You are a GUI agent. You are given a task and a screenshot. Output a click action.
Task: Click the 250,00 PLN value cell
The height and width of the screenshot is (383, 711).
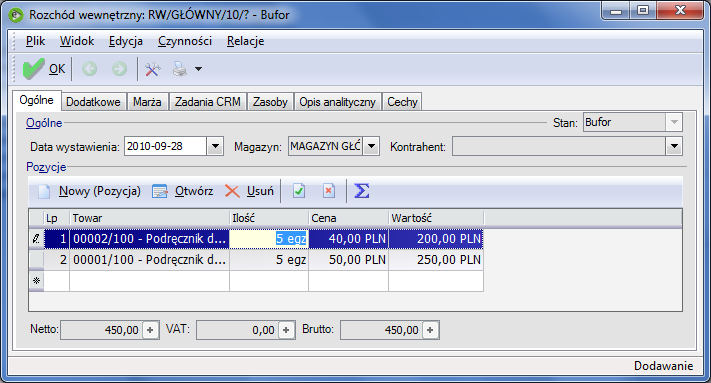(436, 260)
